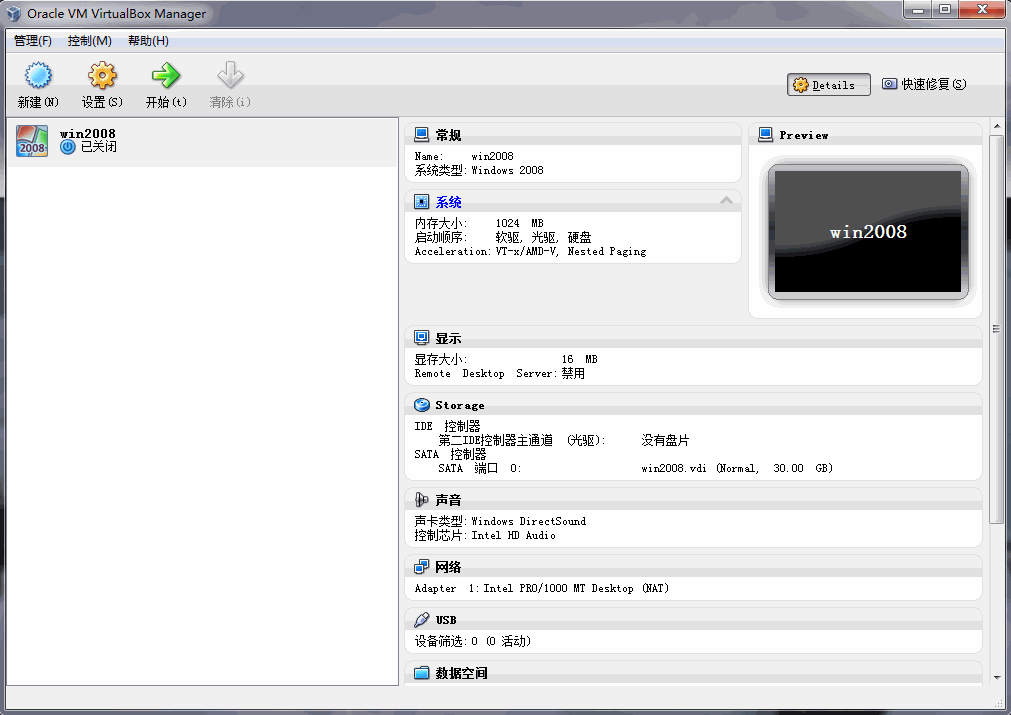Click the USB section plug icon
1011x715 pixels.
point(419,619)
